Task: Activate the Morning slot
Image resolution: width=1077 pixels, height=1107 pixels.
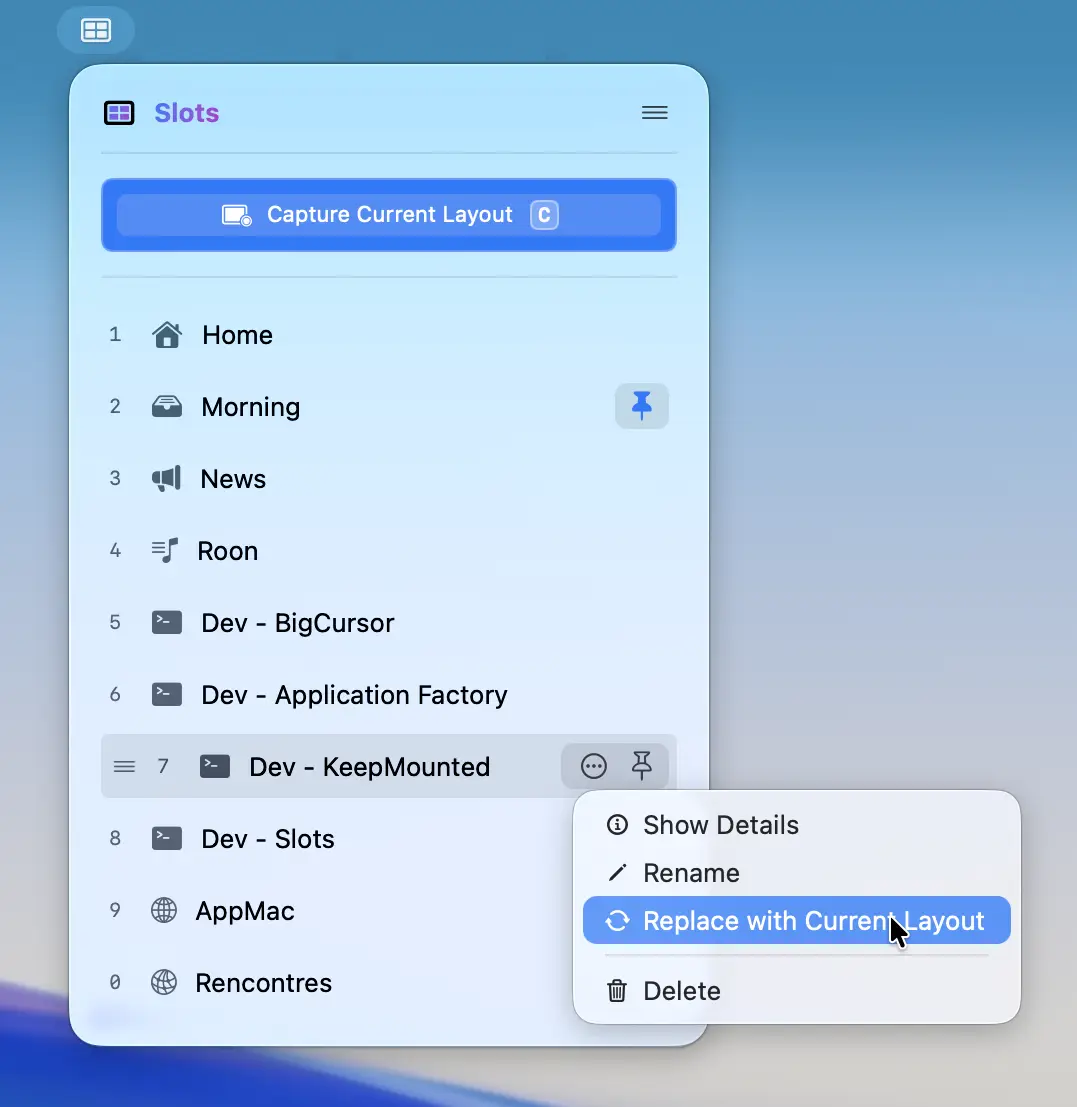Action: click(x=389, y=407)
